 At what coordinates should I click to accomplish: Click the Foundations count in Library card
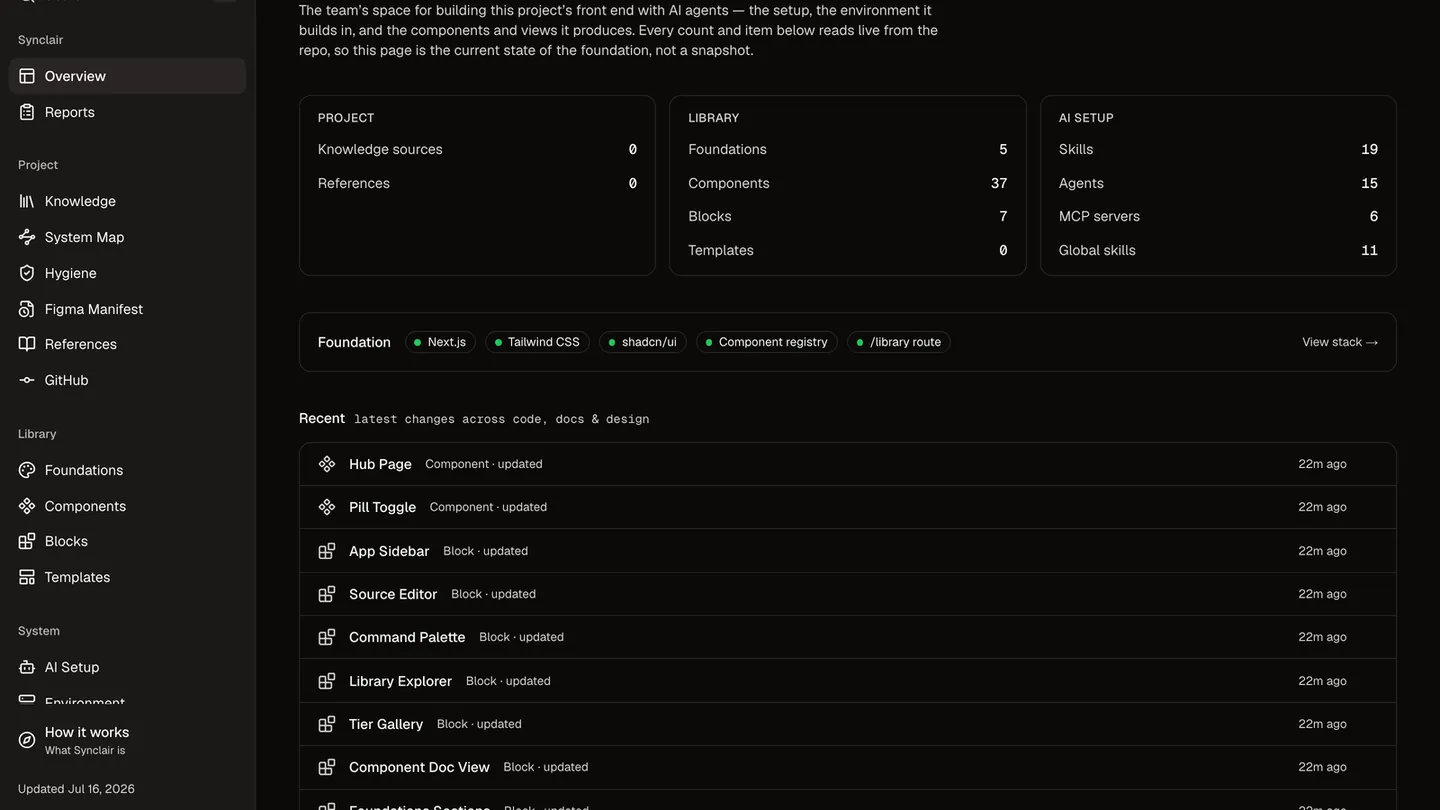tap(1003, 149)
